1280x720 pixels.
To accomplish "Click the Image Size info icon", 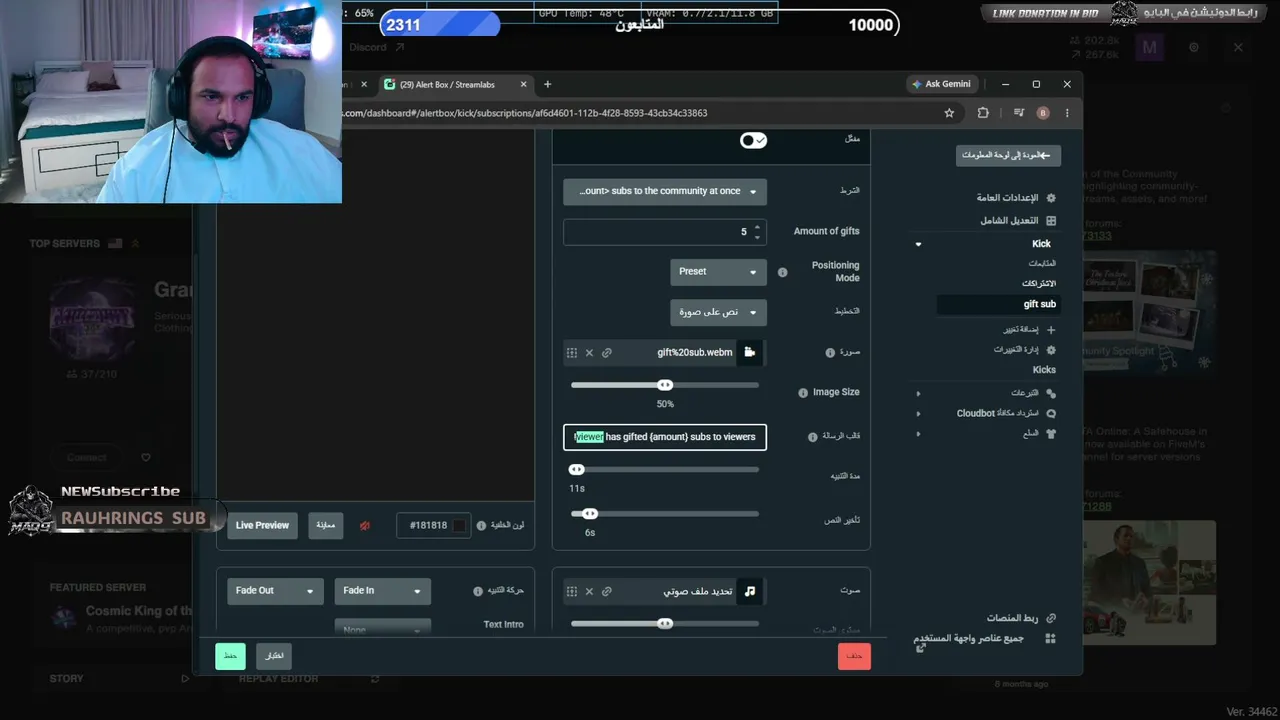I will click(x=803, y=393).
